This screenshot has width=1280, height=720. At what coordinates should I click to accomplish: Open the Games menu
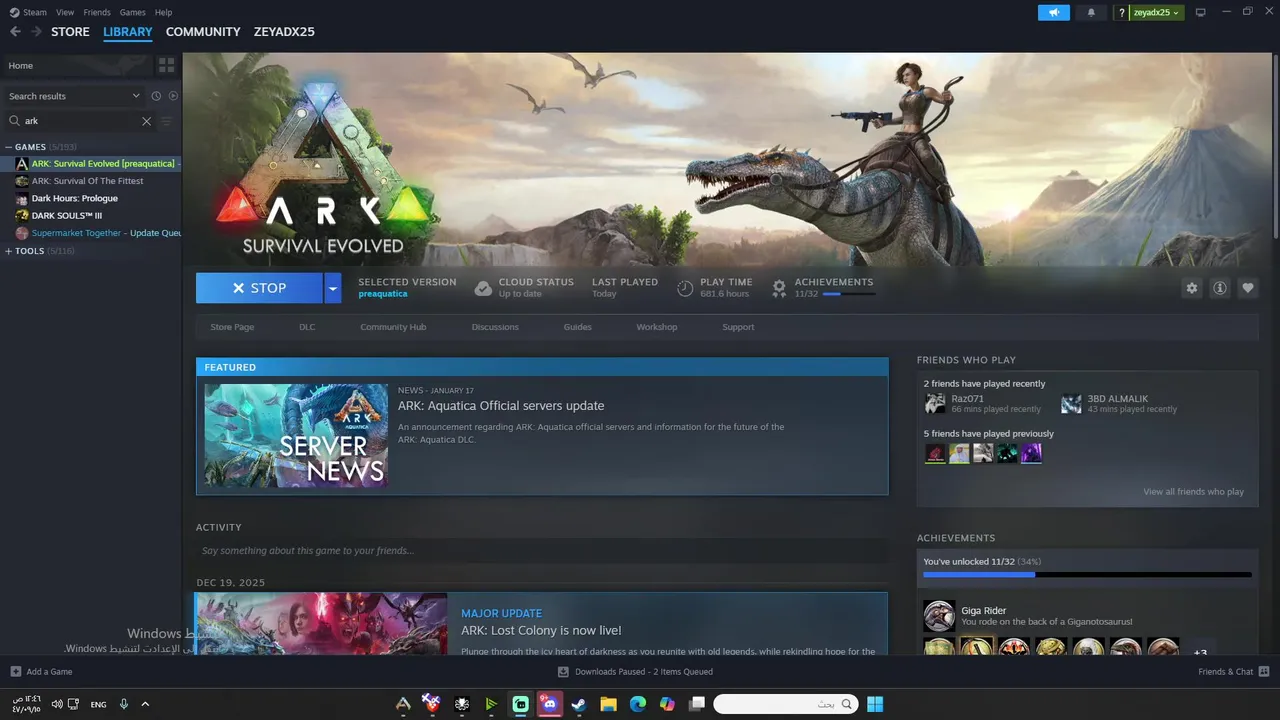click(x=132, y=12)
